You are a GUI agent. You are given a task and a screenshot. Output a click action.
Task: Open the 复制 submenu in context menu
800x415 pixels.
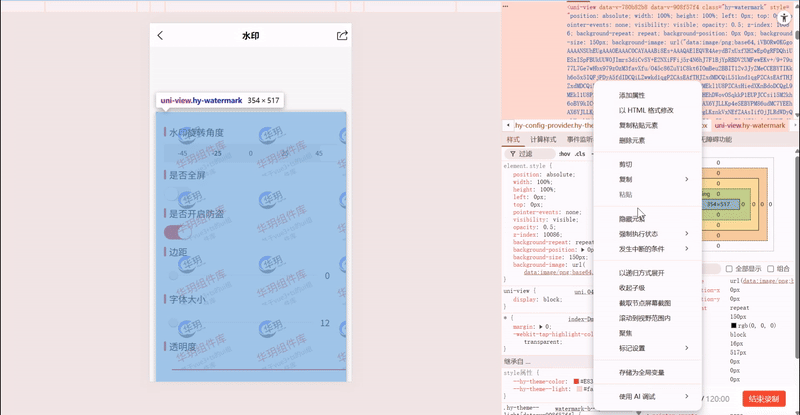click(648, 179)
